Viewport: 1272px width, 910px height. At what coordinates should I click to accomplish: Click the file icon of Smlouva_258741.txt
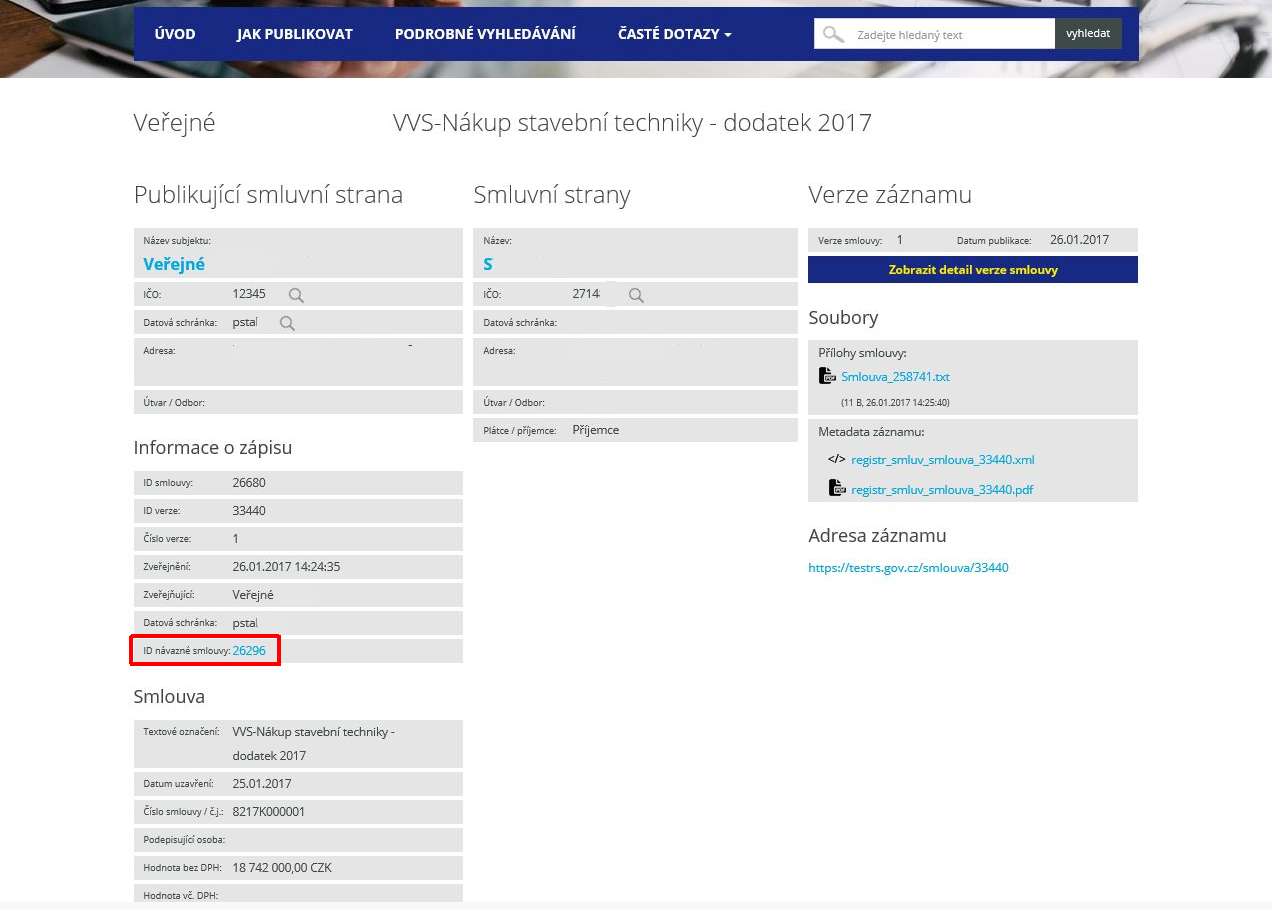[x=827, y=376]
